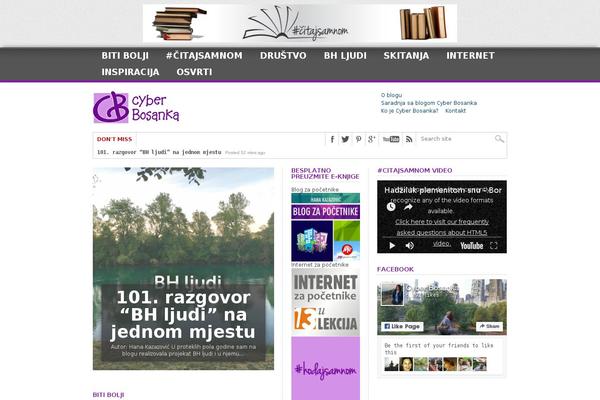Open Saradnja sa blogom Cyber Bosanka link
This screenshot has width=600, height=400.
(429, 103)
